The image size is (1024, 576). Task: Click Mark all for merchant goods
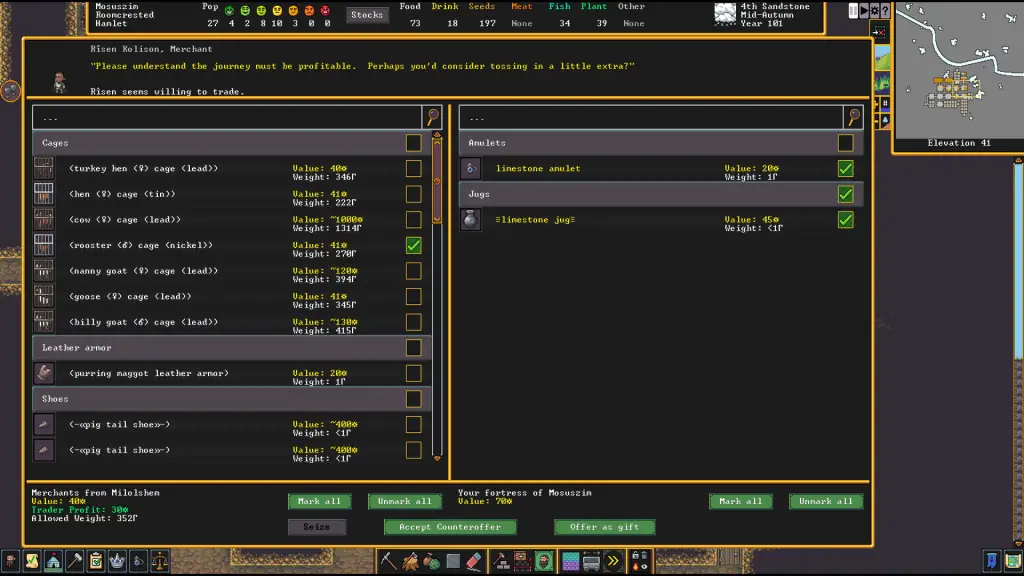(x=319, y=501)
